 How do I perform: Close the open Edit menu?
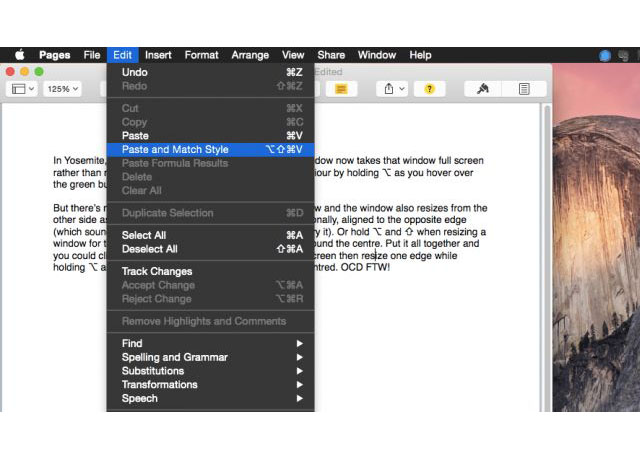122,55
